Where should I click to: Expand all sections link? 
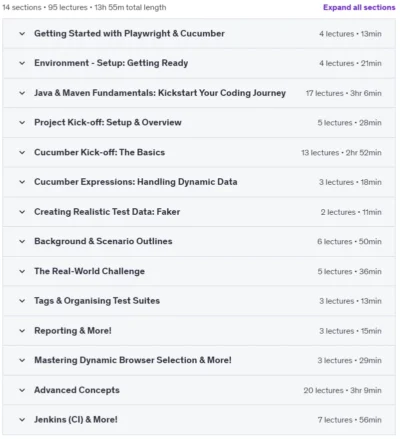pos(359,7)
